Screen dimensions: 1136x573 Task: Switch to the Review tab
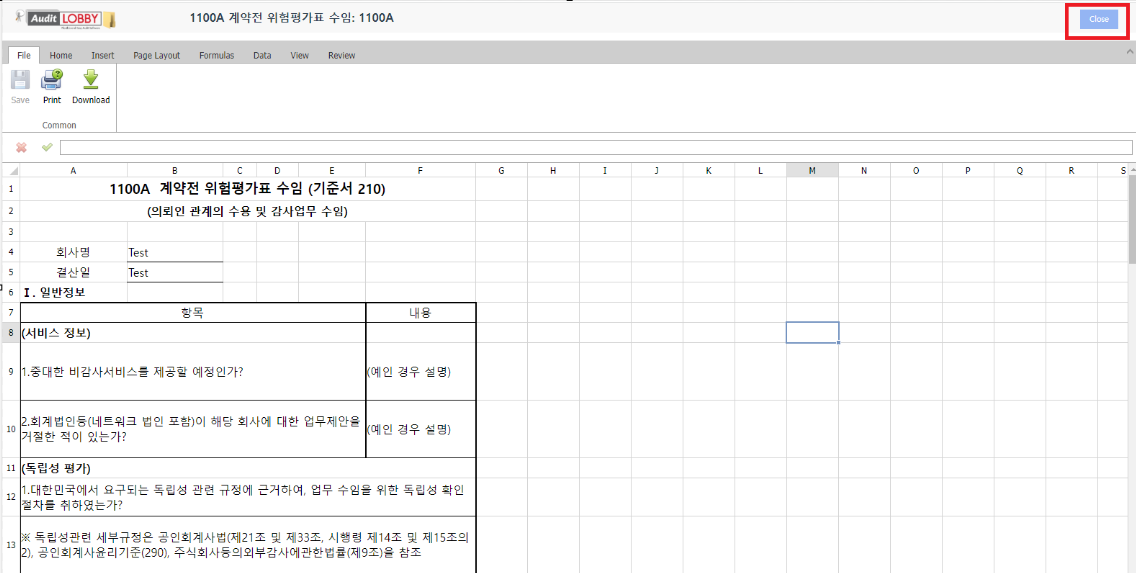(x=342, y=55)
